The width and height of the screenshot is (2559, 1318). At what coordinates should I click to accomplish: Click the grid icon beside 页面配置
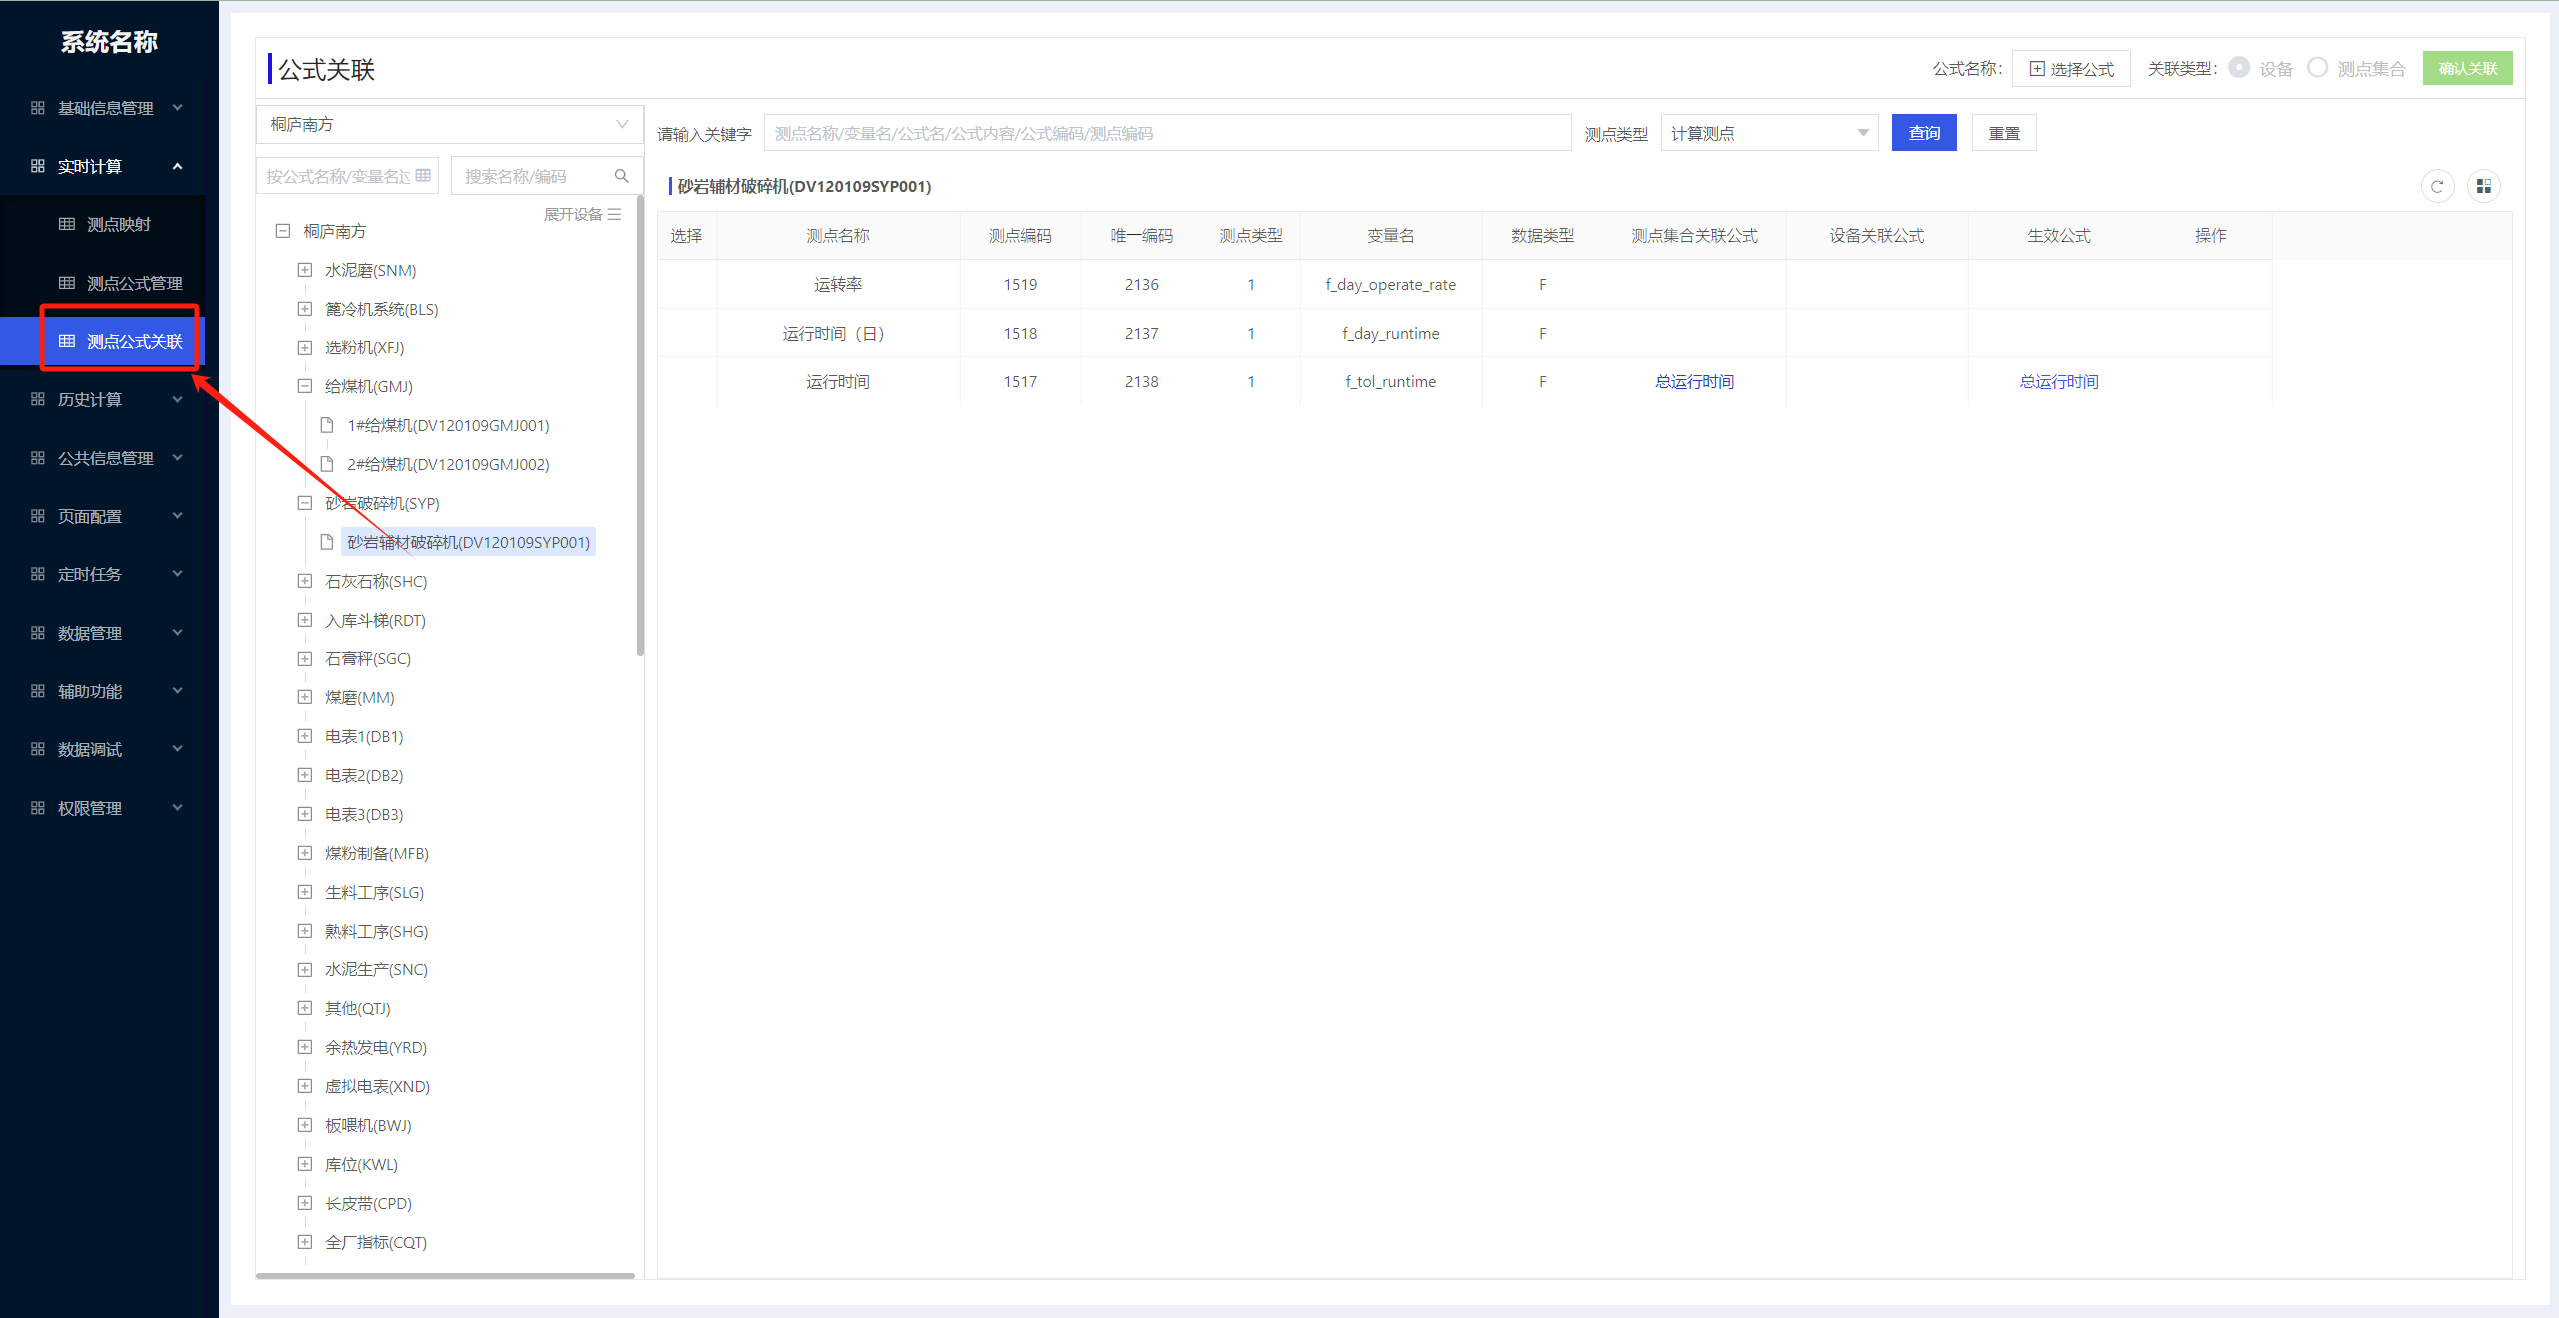tap(38, 516)
